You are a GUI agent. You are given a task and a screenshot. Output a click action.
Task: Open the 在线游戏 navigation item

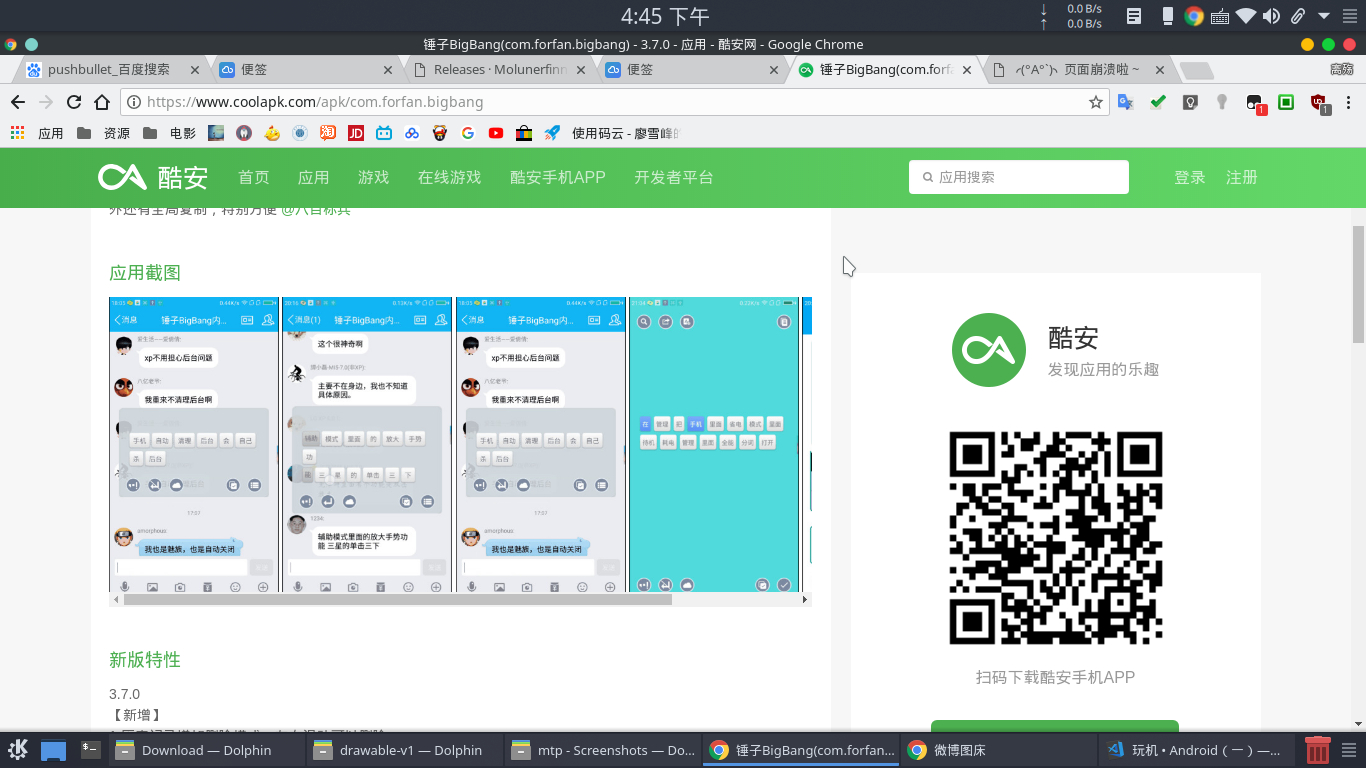[x=450, y=177]
